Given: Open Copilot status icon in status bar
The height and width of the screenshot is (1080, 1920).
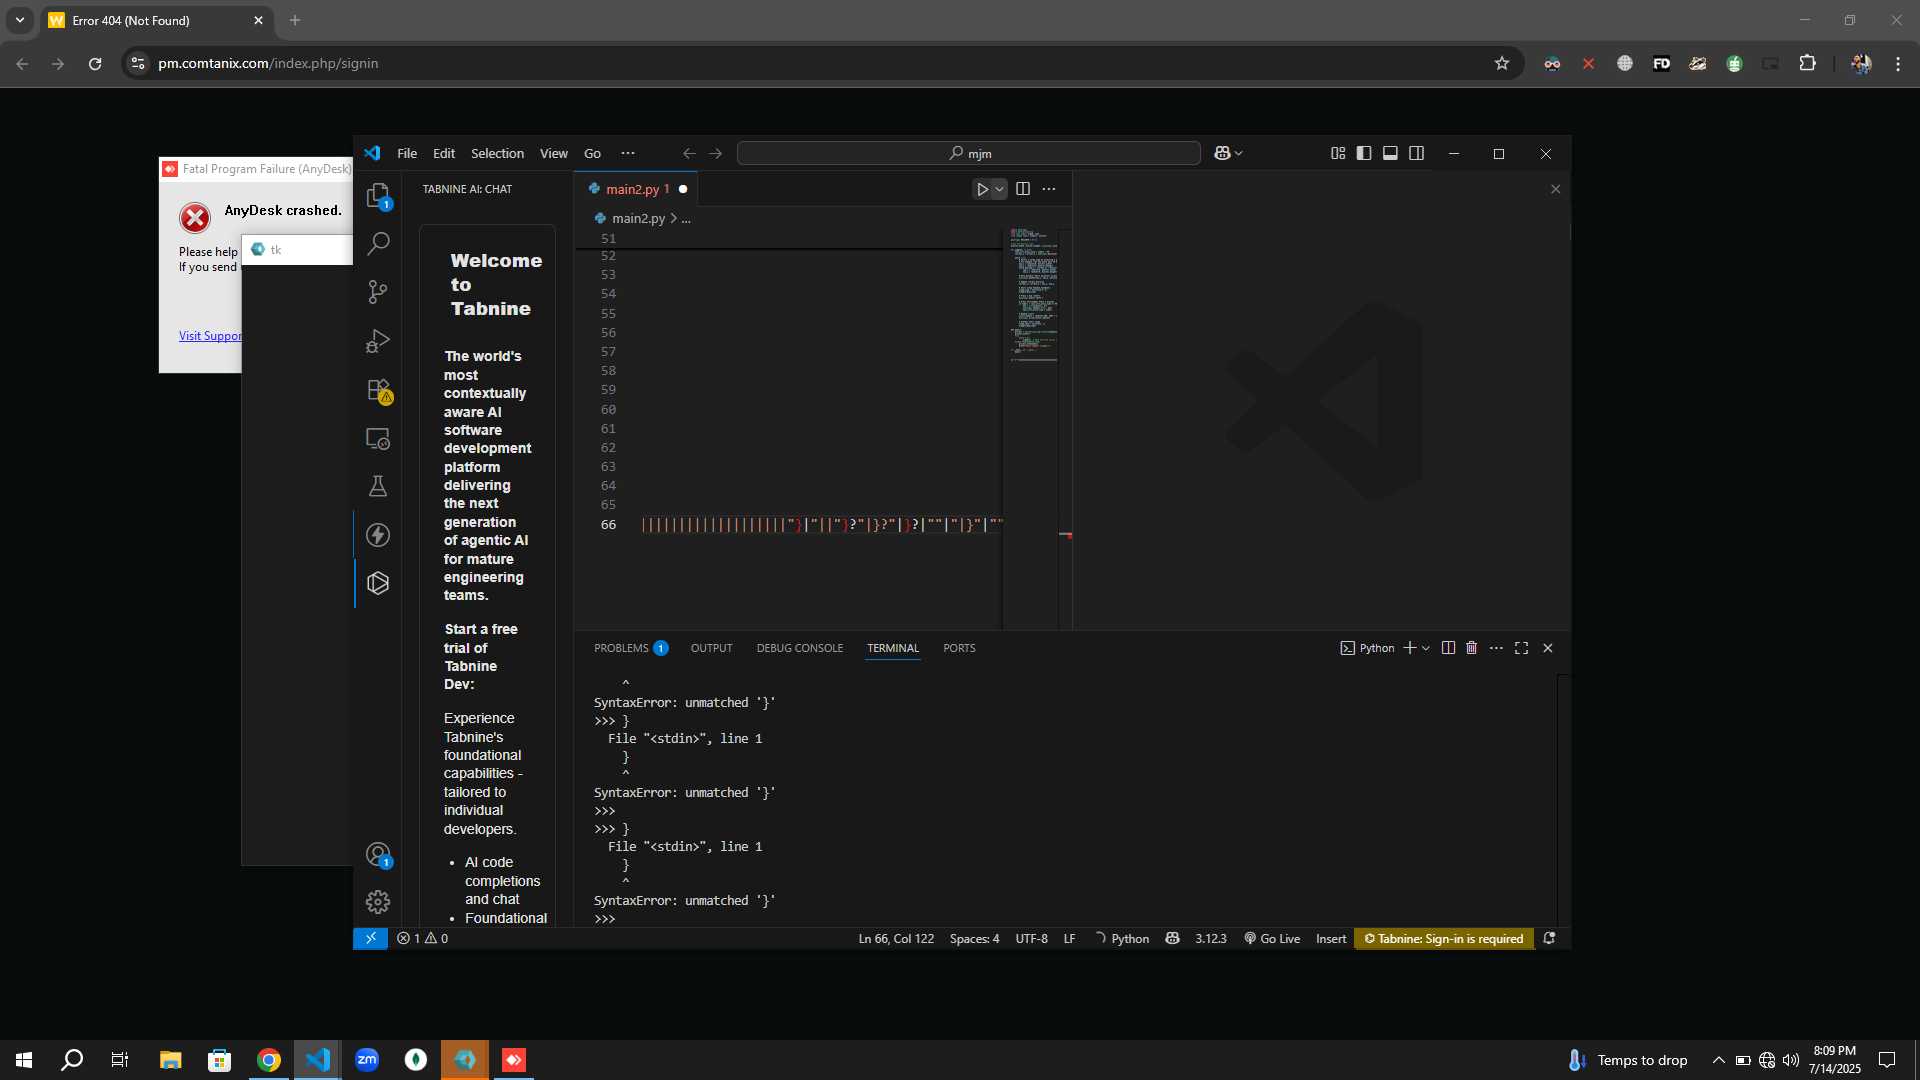Looking at the screenshot, I should [1173, 938].
